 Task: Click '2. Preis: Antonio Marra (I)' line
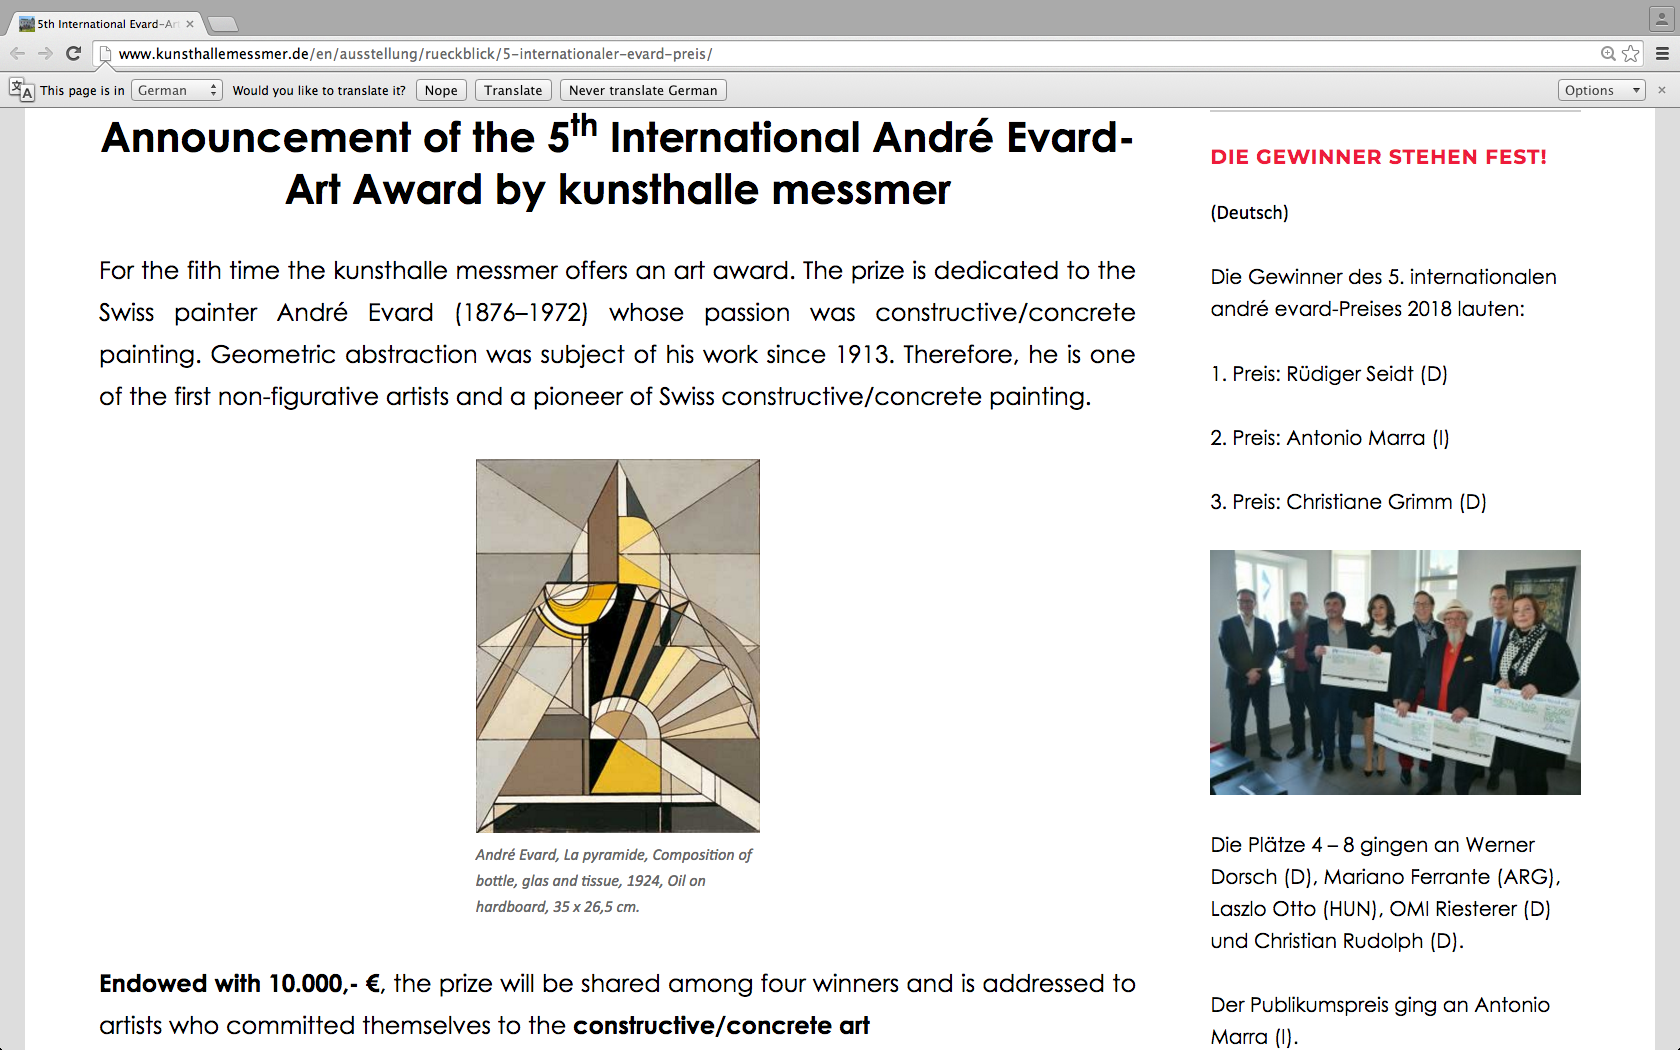click(x=1329, y=438)
